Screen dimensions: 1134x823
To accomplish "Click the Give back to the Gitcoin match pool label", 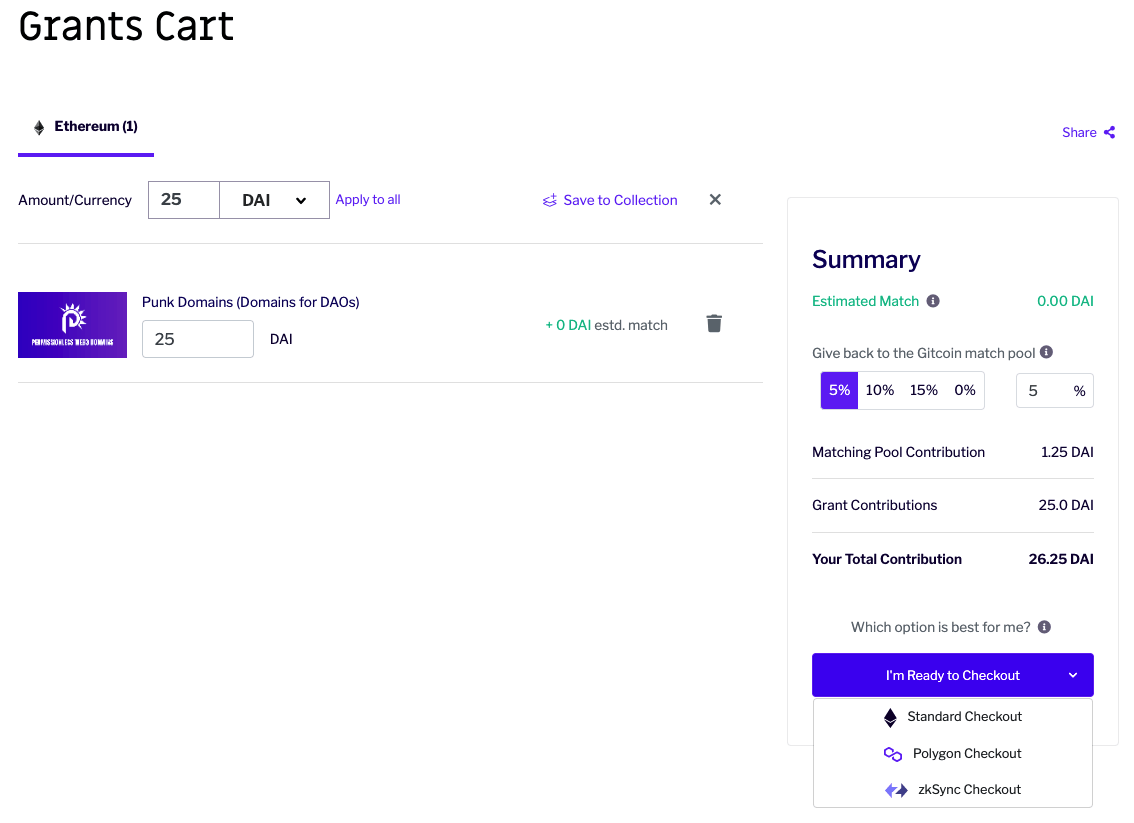I will click(x=924, y=353).
